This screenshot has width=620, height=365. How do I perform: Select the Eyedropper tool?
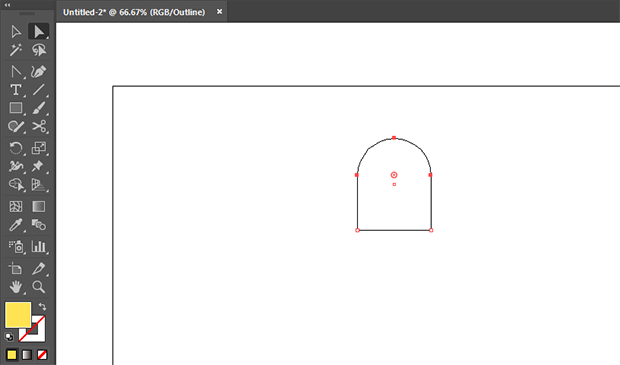(x=16, y=225)
